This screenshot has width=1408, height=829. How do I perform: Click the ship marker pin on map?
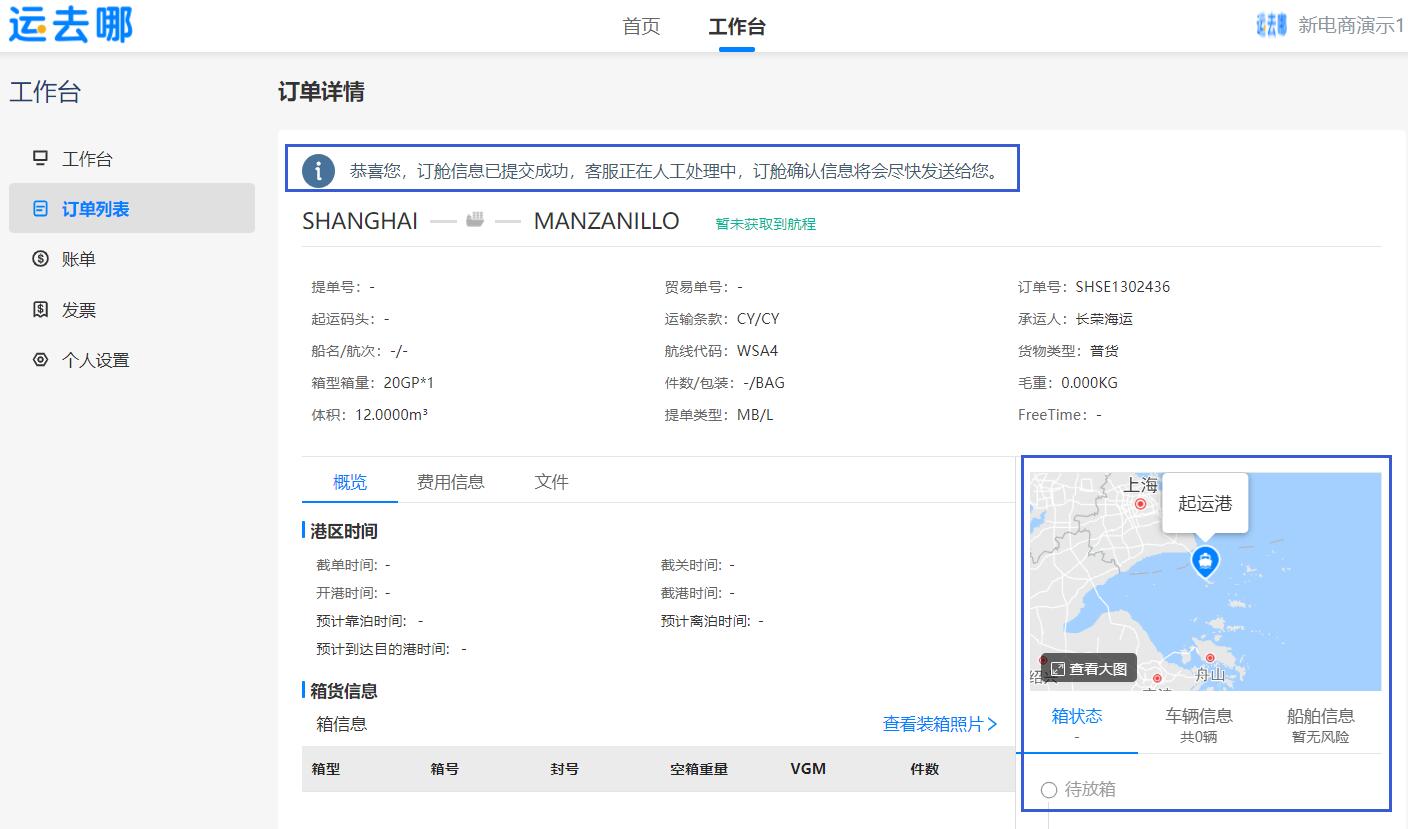coord(1206,561)
